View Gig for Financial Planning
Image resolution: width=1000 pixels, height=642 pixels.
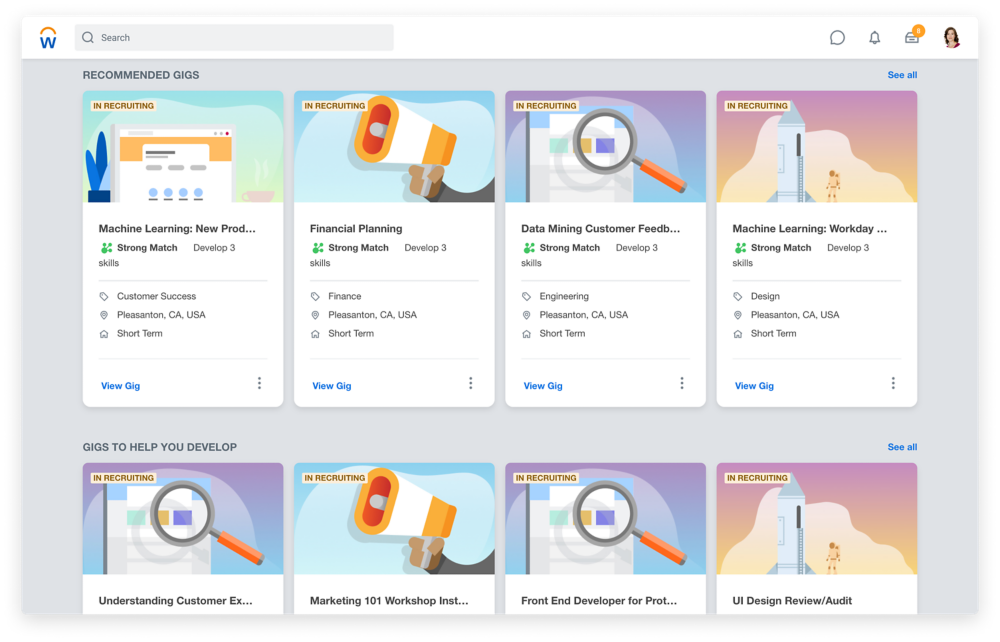(331, 385)
